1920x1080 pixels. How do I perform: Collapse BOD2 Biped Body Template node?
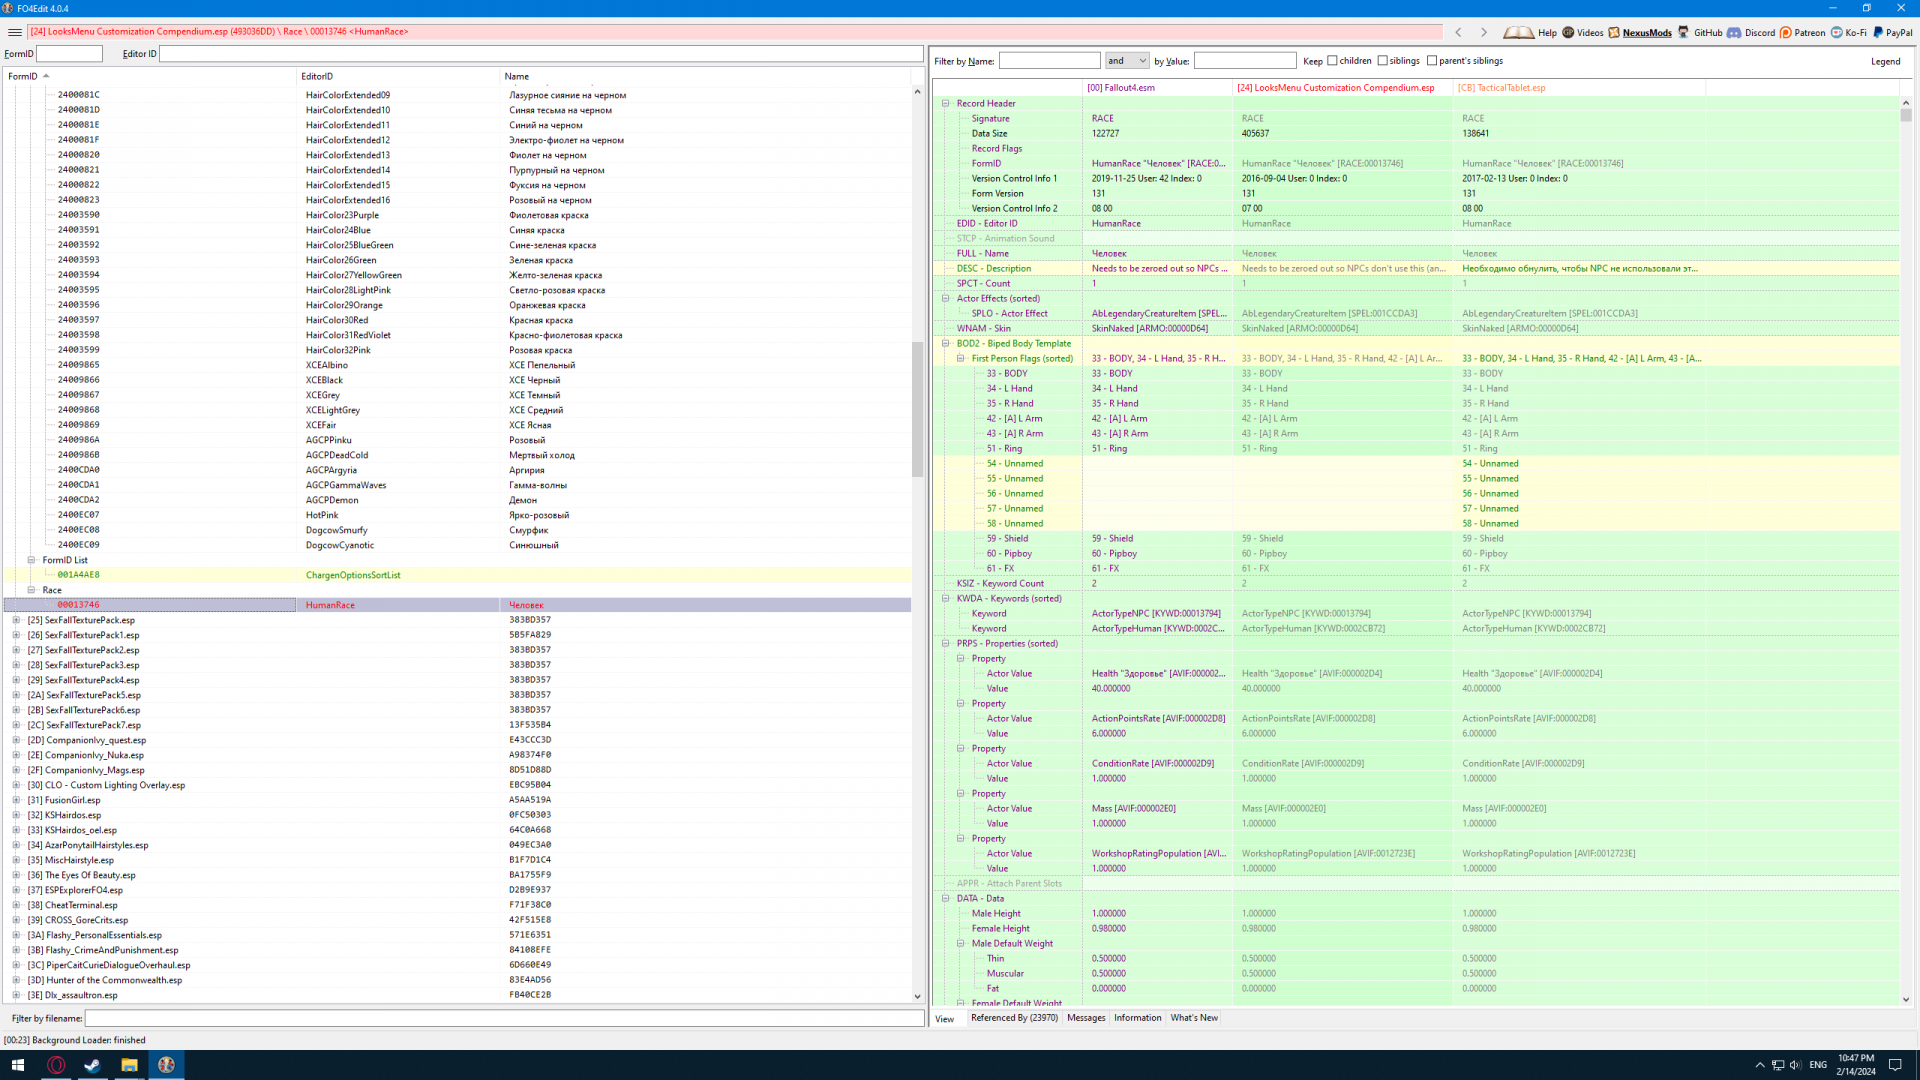click(946, 343)
